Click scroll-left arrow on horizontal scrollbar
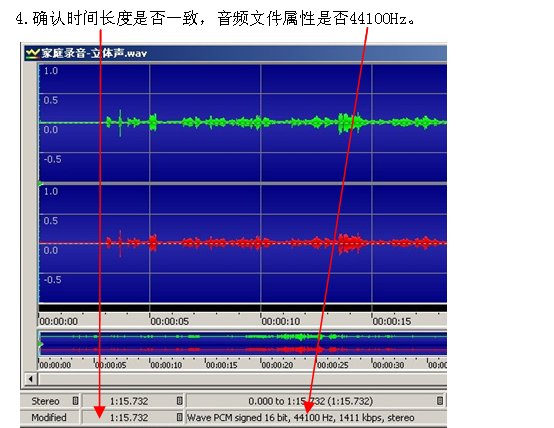 (x=31, y=379)
